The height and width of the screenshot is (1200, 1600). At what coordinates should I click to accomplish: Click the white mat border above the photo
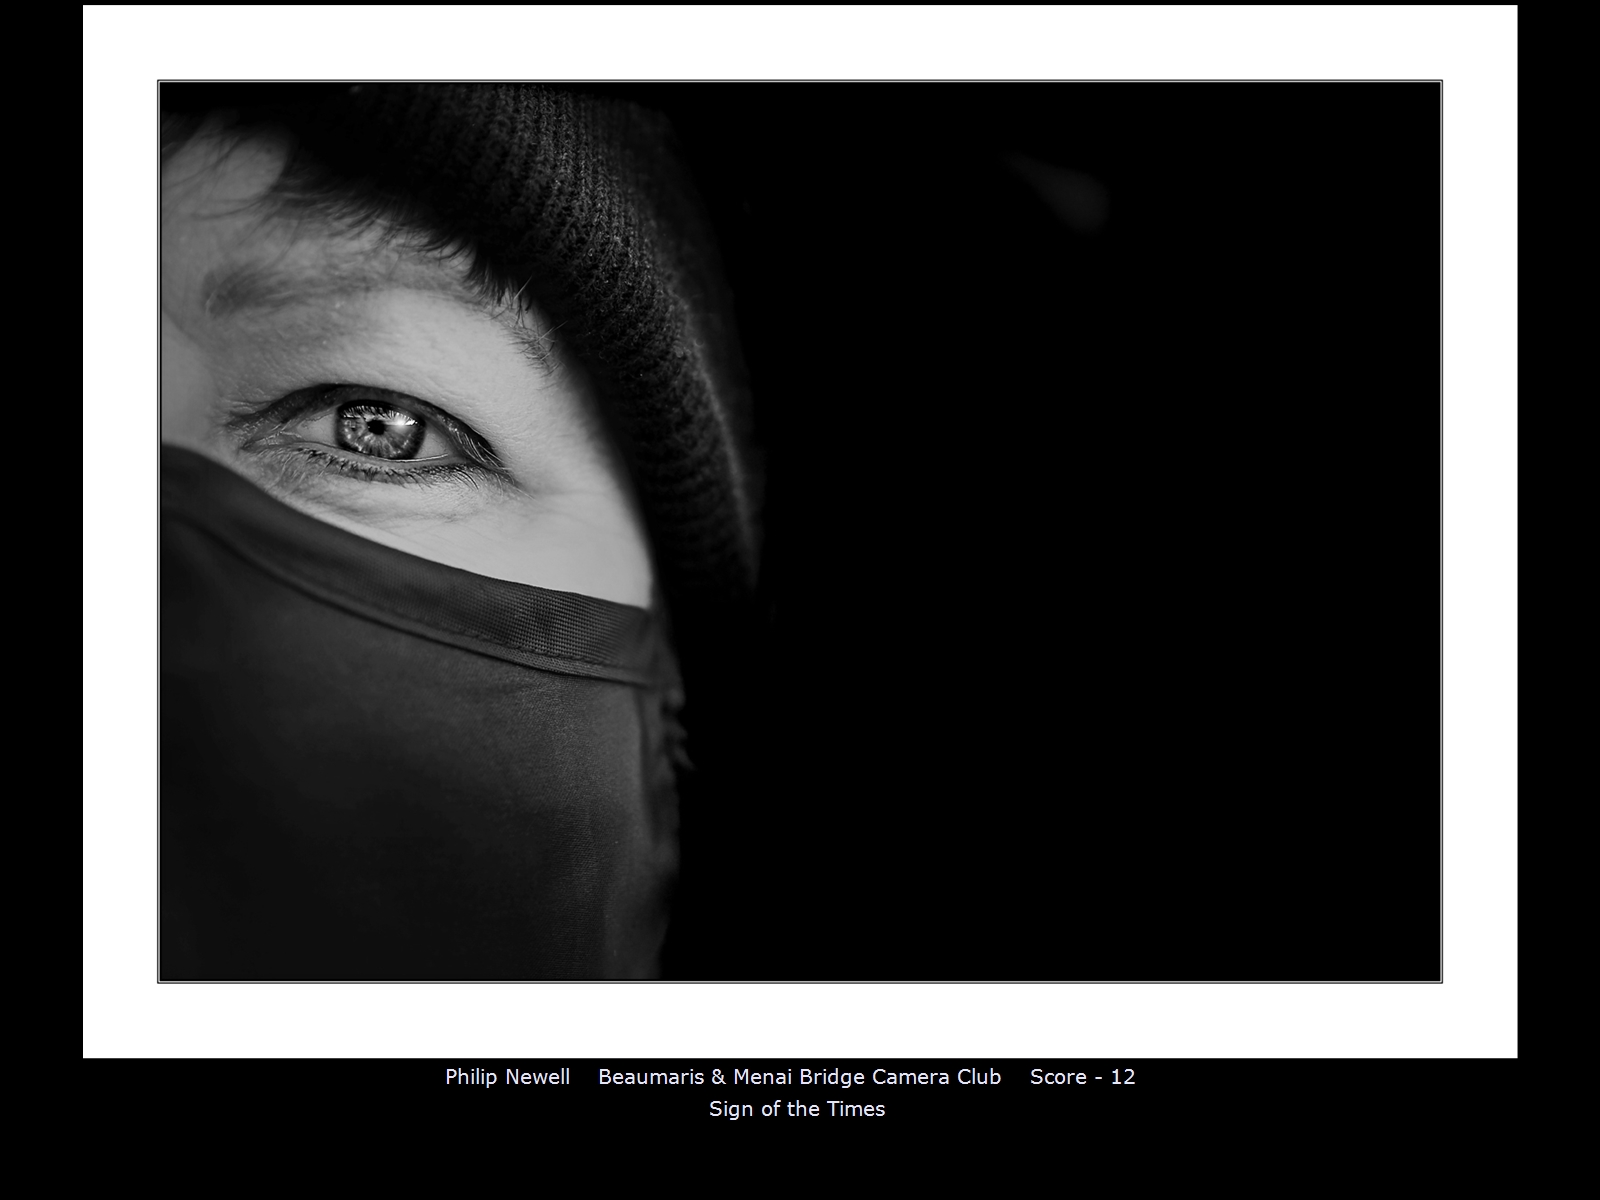pyautogui.click(x=800, y=42)
